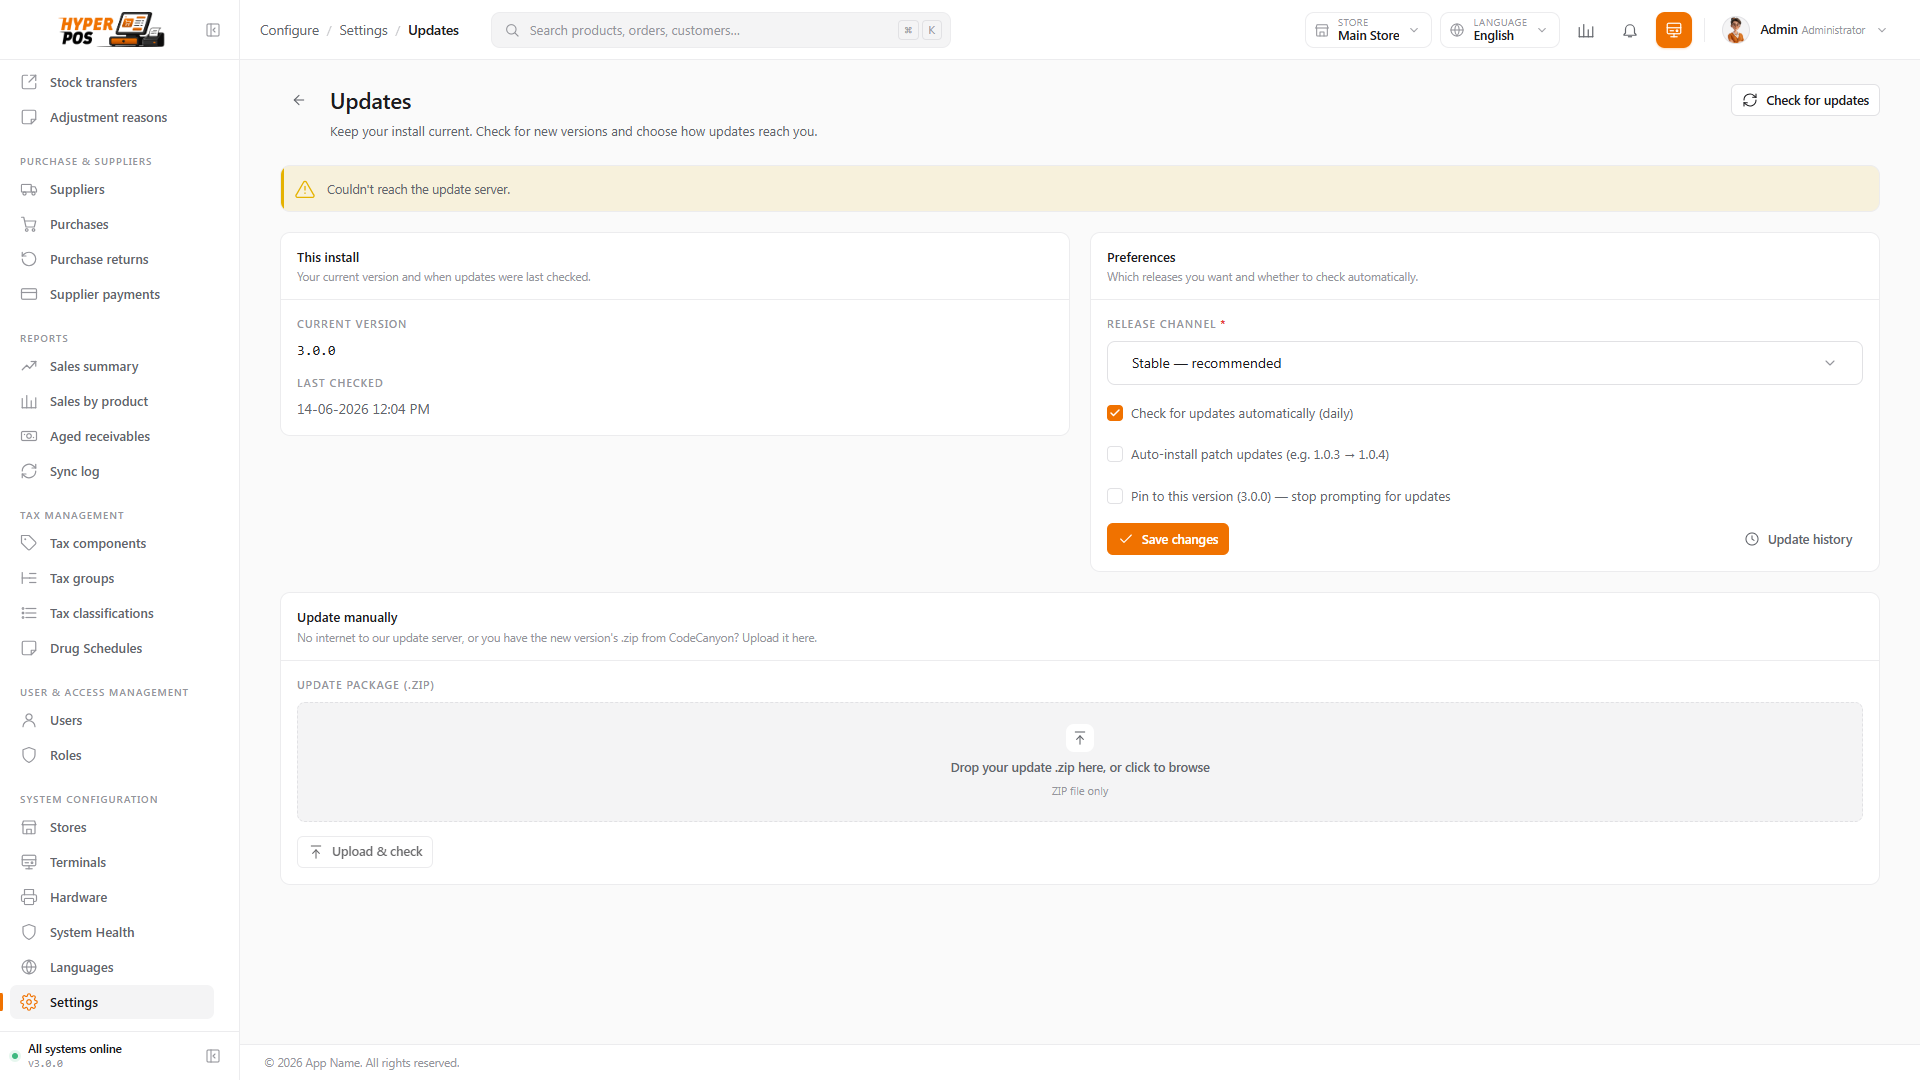The height and width of the screenshot is (1080, 1920).
Task: Click Upload & check button
Action: pos(365,852)
